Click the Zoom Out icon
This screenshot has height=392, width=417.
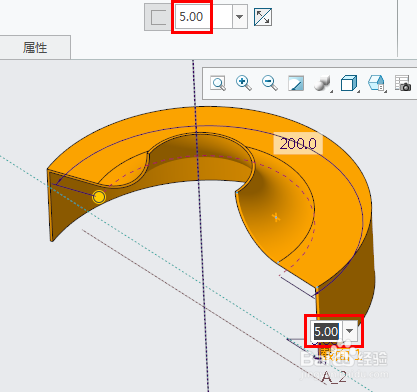(x=269, y=83)
